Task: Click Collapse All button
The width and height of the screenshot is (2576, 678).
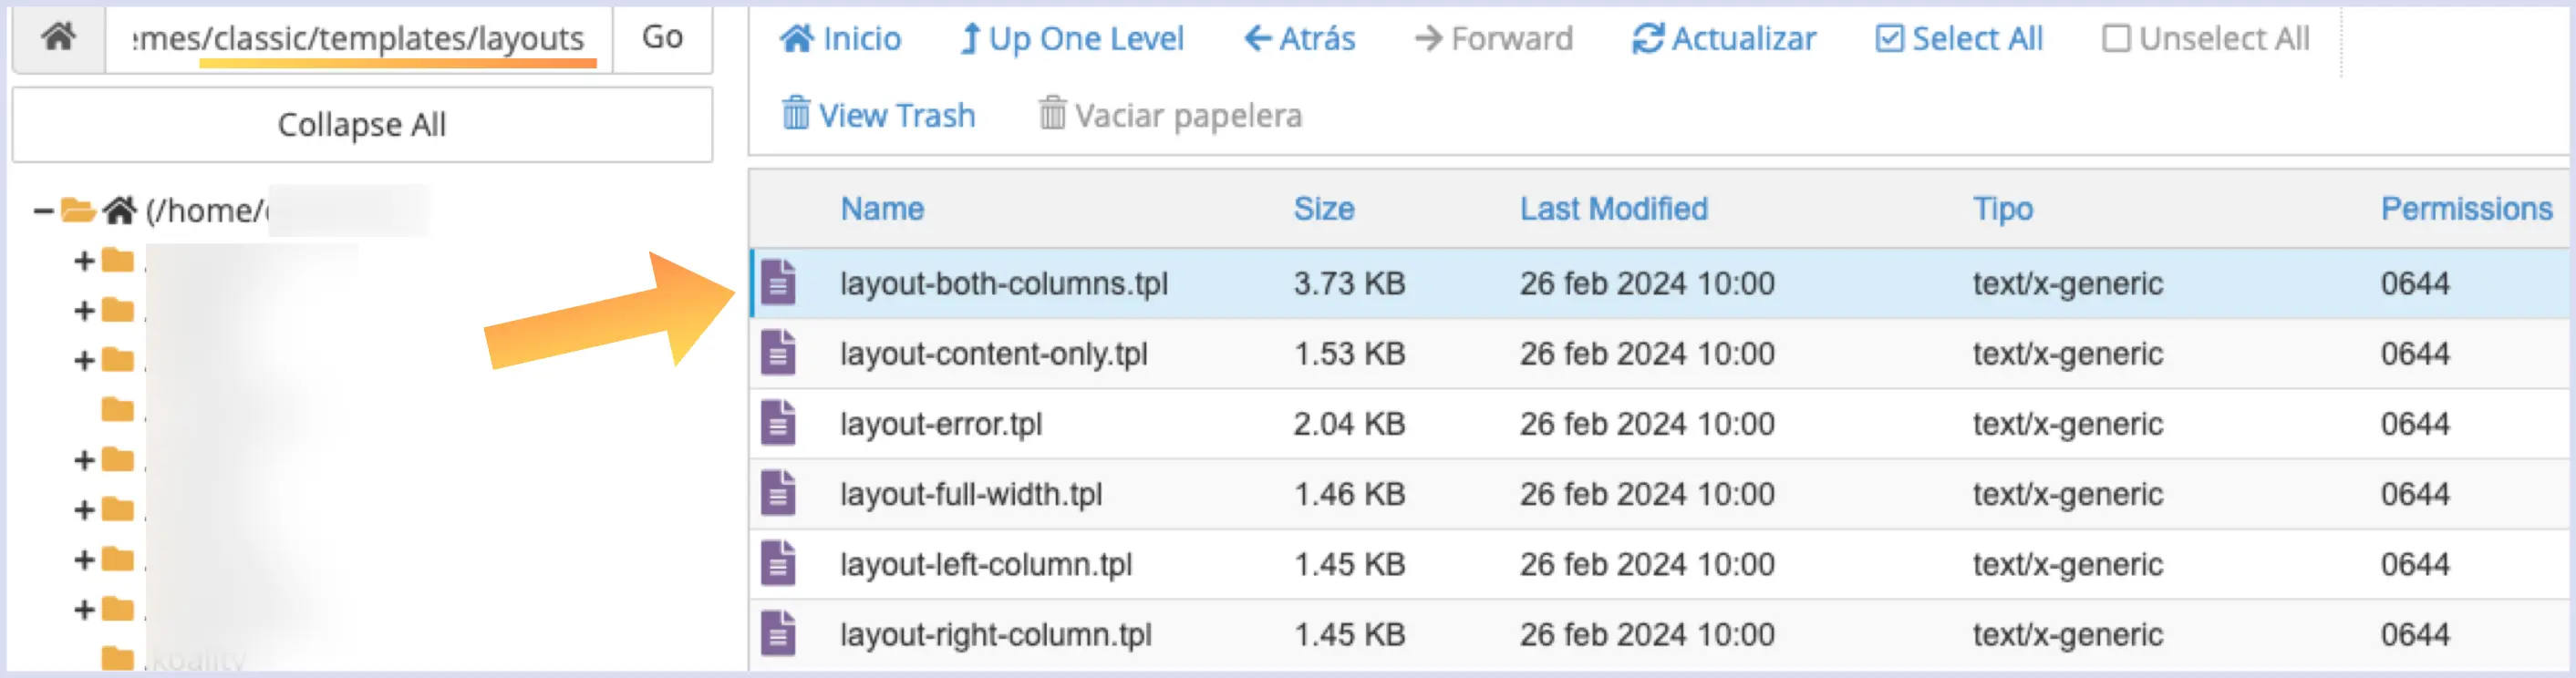Action: tap(362, 125)
